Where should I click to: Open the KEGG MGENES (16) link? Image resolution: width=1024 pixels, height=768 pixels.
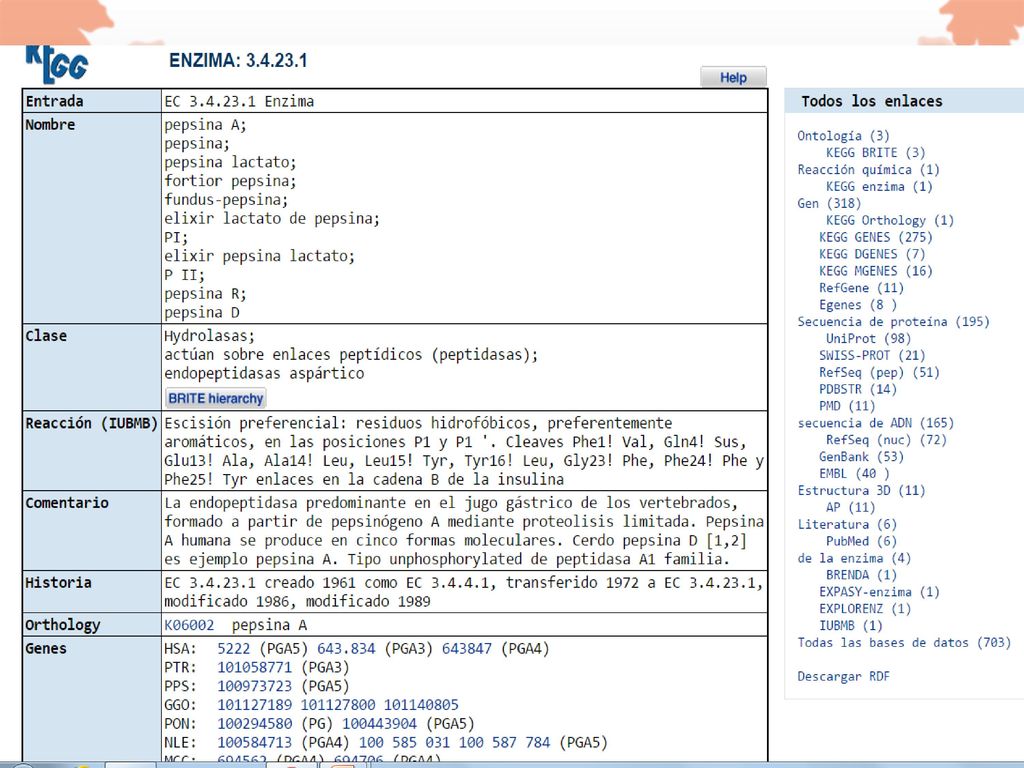[x=876, y=271]
